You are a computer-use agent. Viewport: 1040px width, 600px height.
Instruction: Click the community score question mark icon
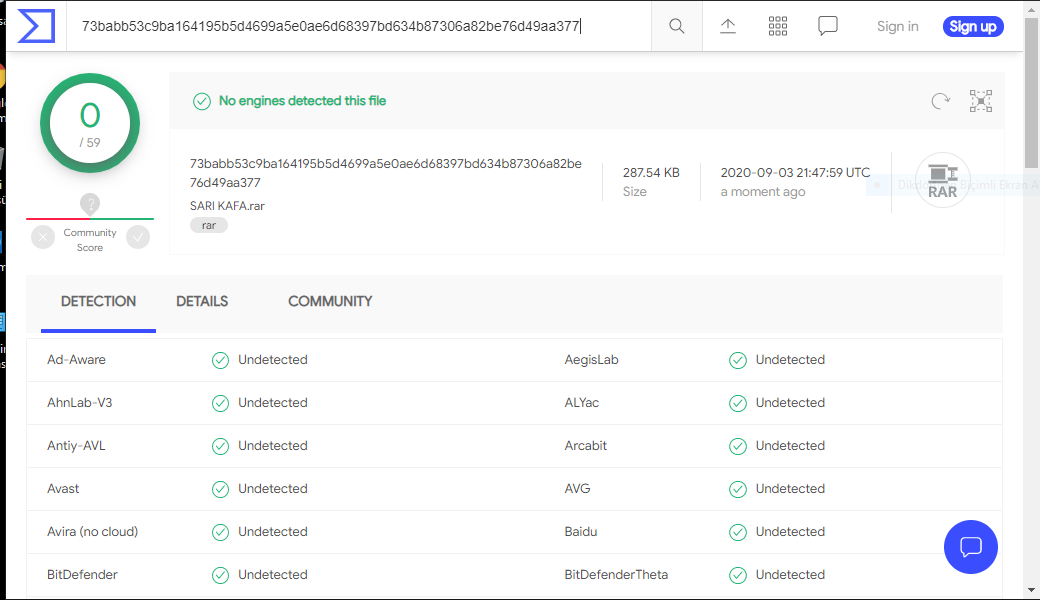(x=90, y=204)
